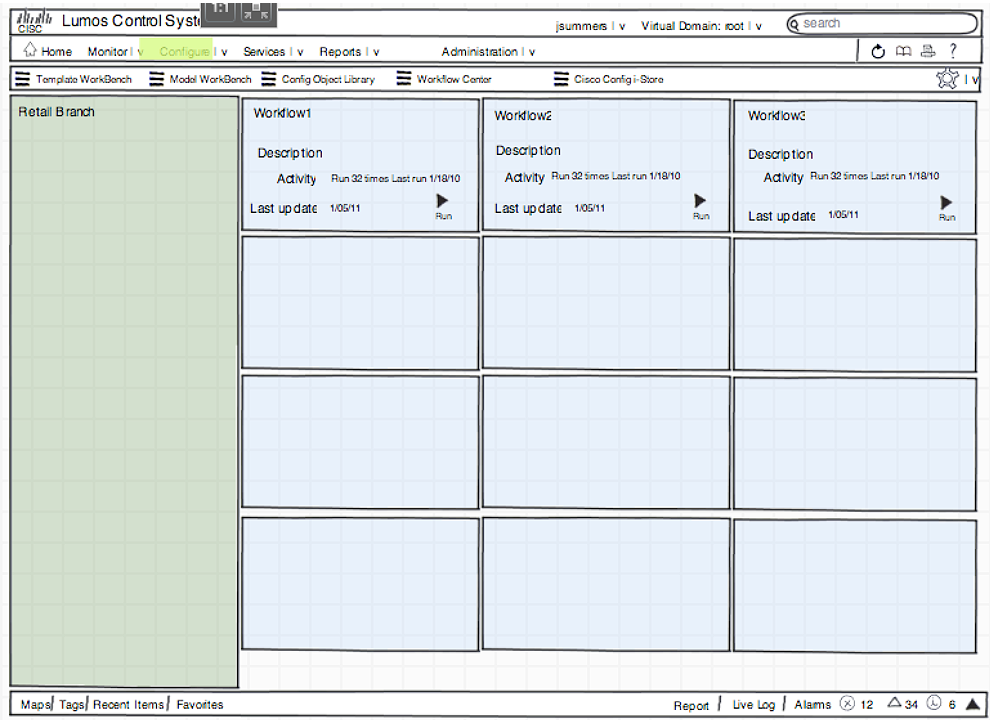This screenshot has height=720, width=990.
Task: Click the printer icon
Action: coord(928,52)
